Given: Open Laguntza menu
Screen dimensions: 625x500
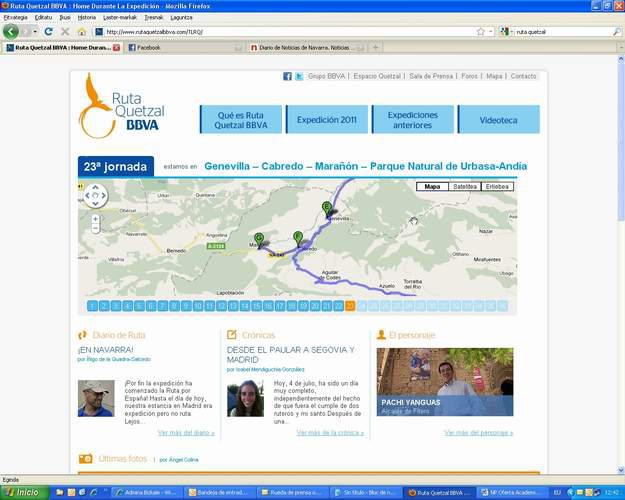Looking at the screenshot, I should click(181, 18).
